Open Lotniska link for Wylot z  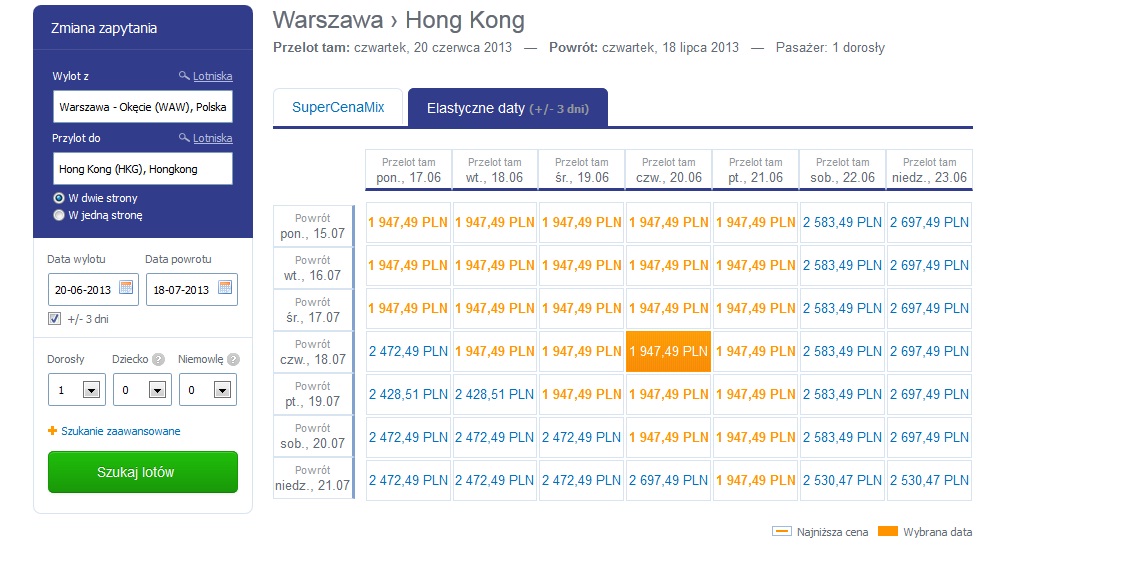tap(212, 76)
